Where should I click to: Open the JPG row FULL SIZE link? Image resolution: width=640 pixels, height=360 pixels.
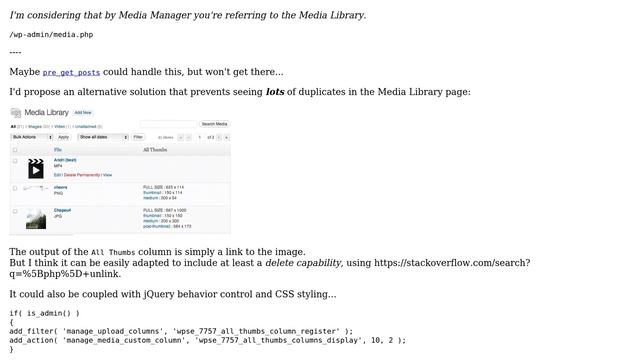[164, 210]
